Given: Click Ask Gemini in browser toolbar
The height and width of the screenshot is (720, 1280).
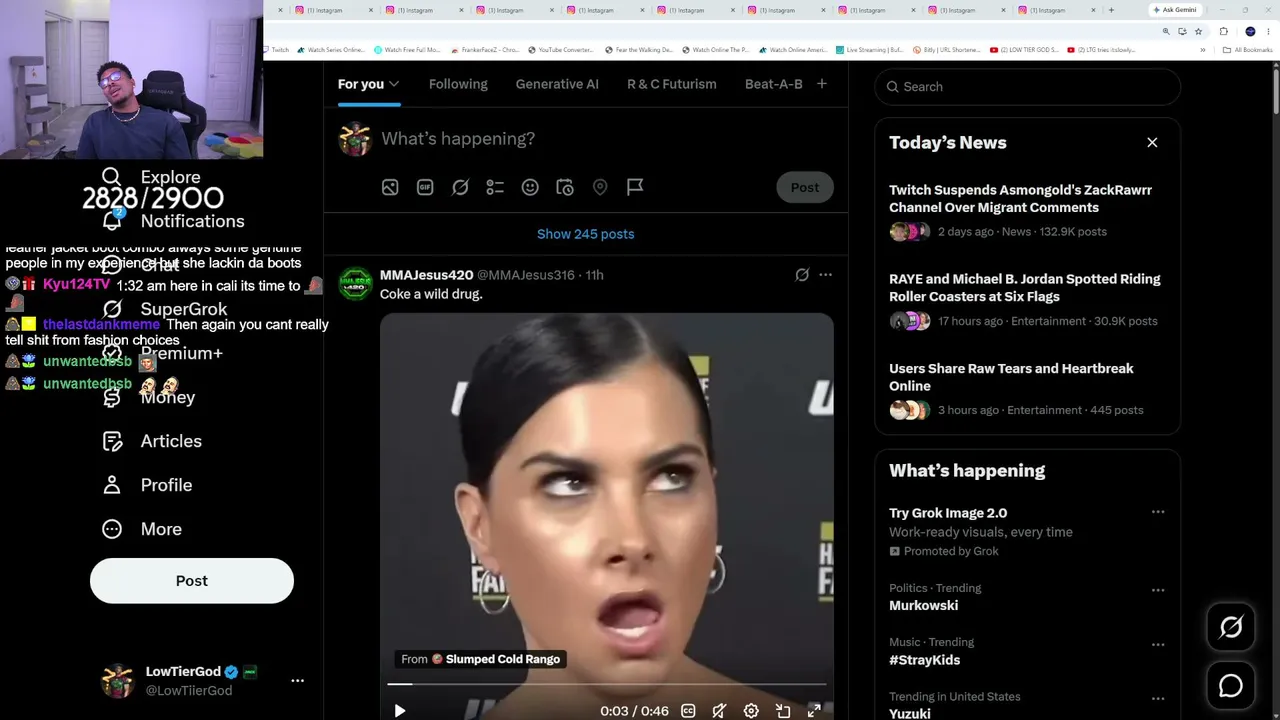Looking at the screenshot, I should coord(1175,10).
